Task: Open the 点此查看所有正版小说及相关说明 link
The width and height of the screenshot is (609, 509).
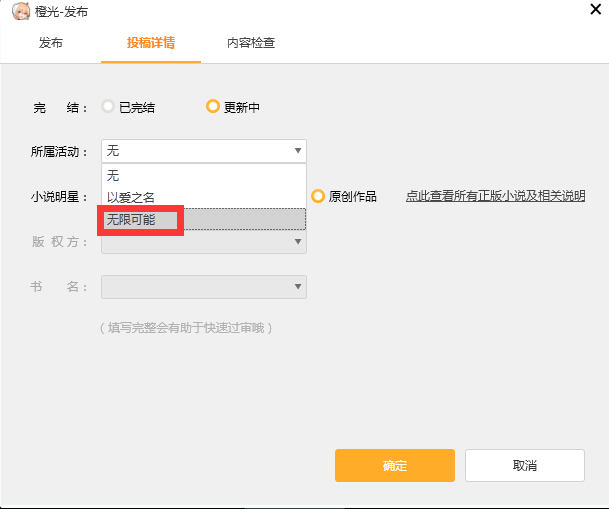Action: (495, 196)
